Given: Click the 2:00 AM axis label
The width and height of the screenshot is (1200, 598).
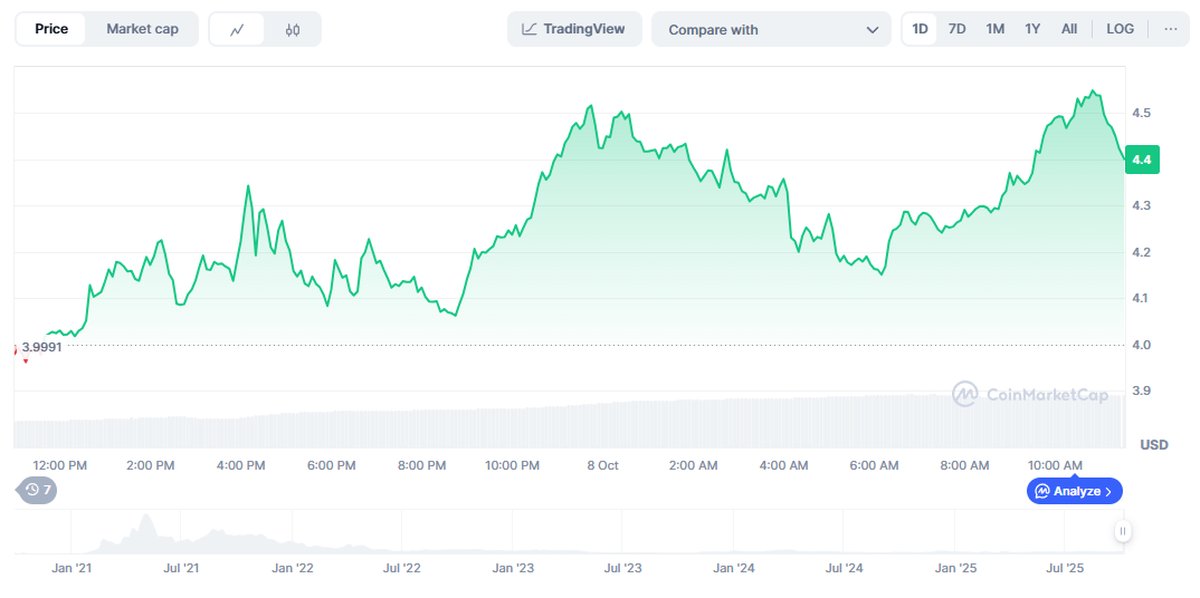Looking at the screenshot, I should click(693, 465).
